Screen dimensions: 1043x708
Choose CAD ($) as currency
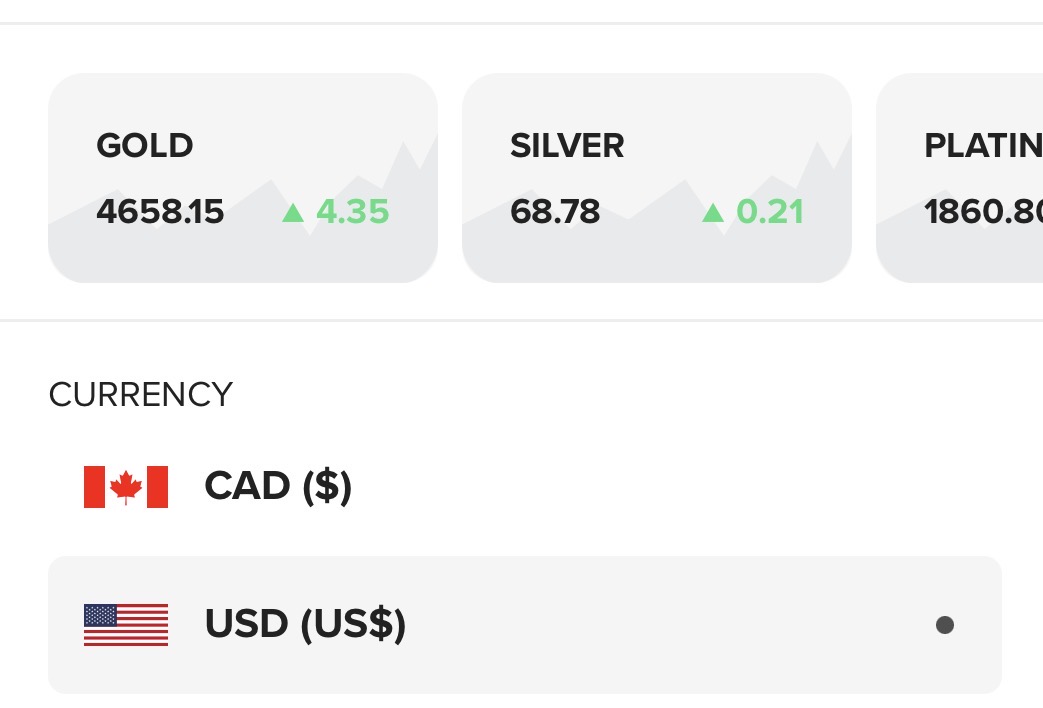click(278, 486)
